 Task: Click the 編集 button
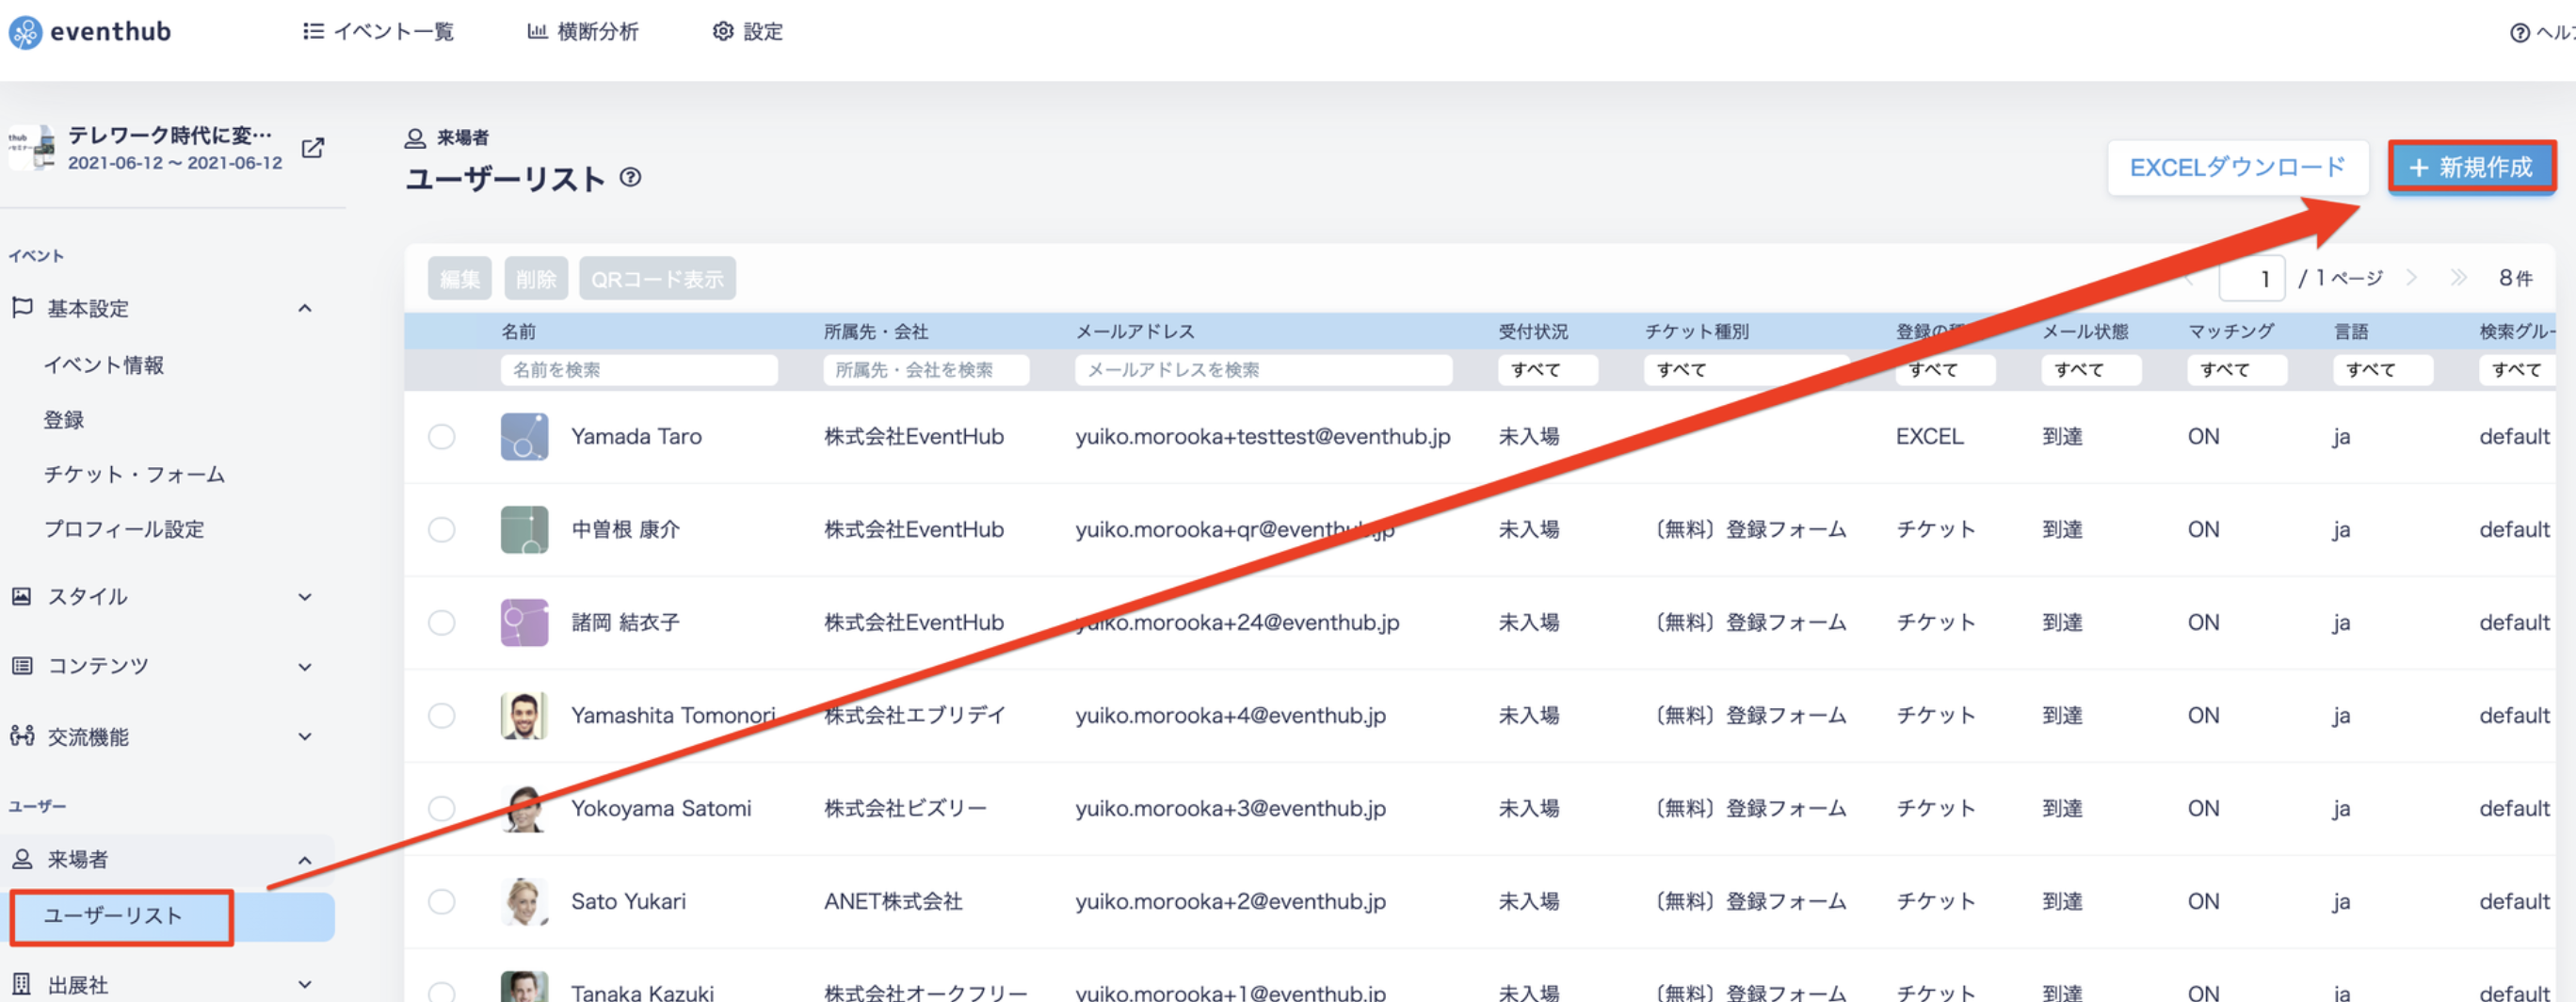pos(460,279)
